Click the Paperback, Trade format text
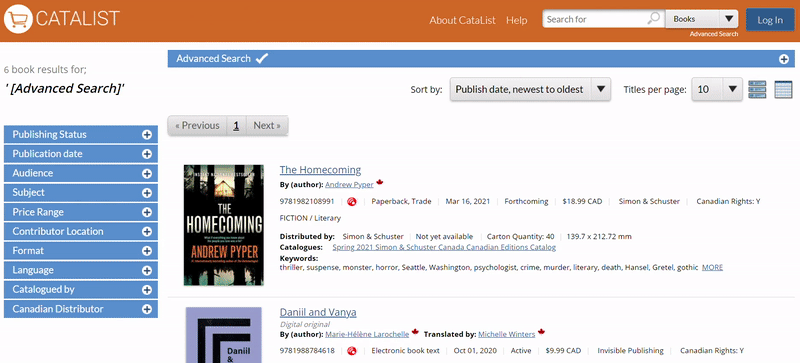 coord(401,202)
